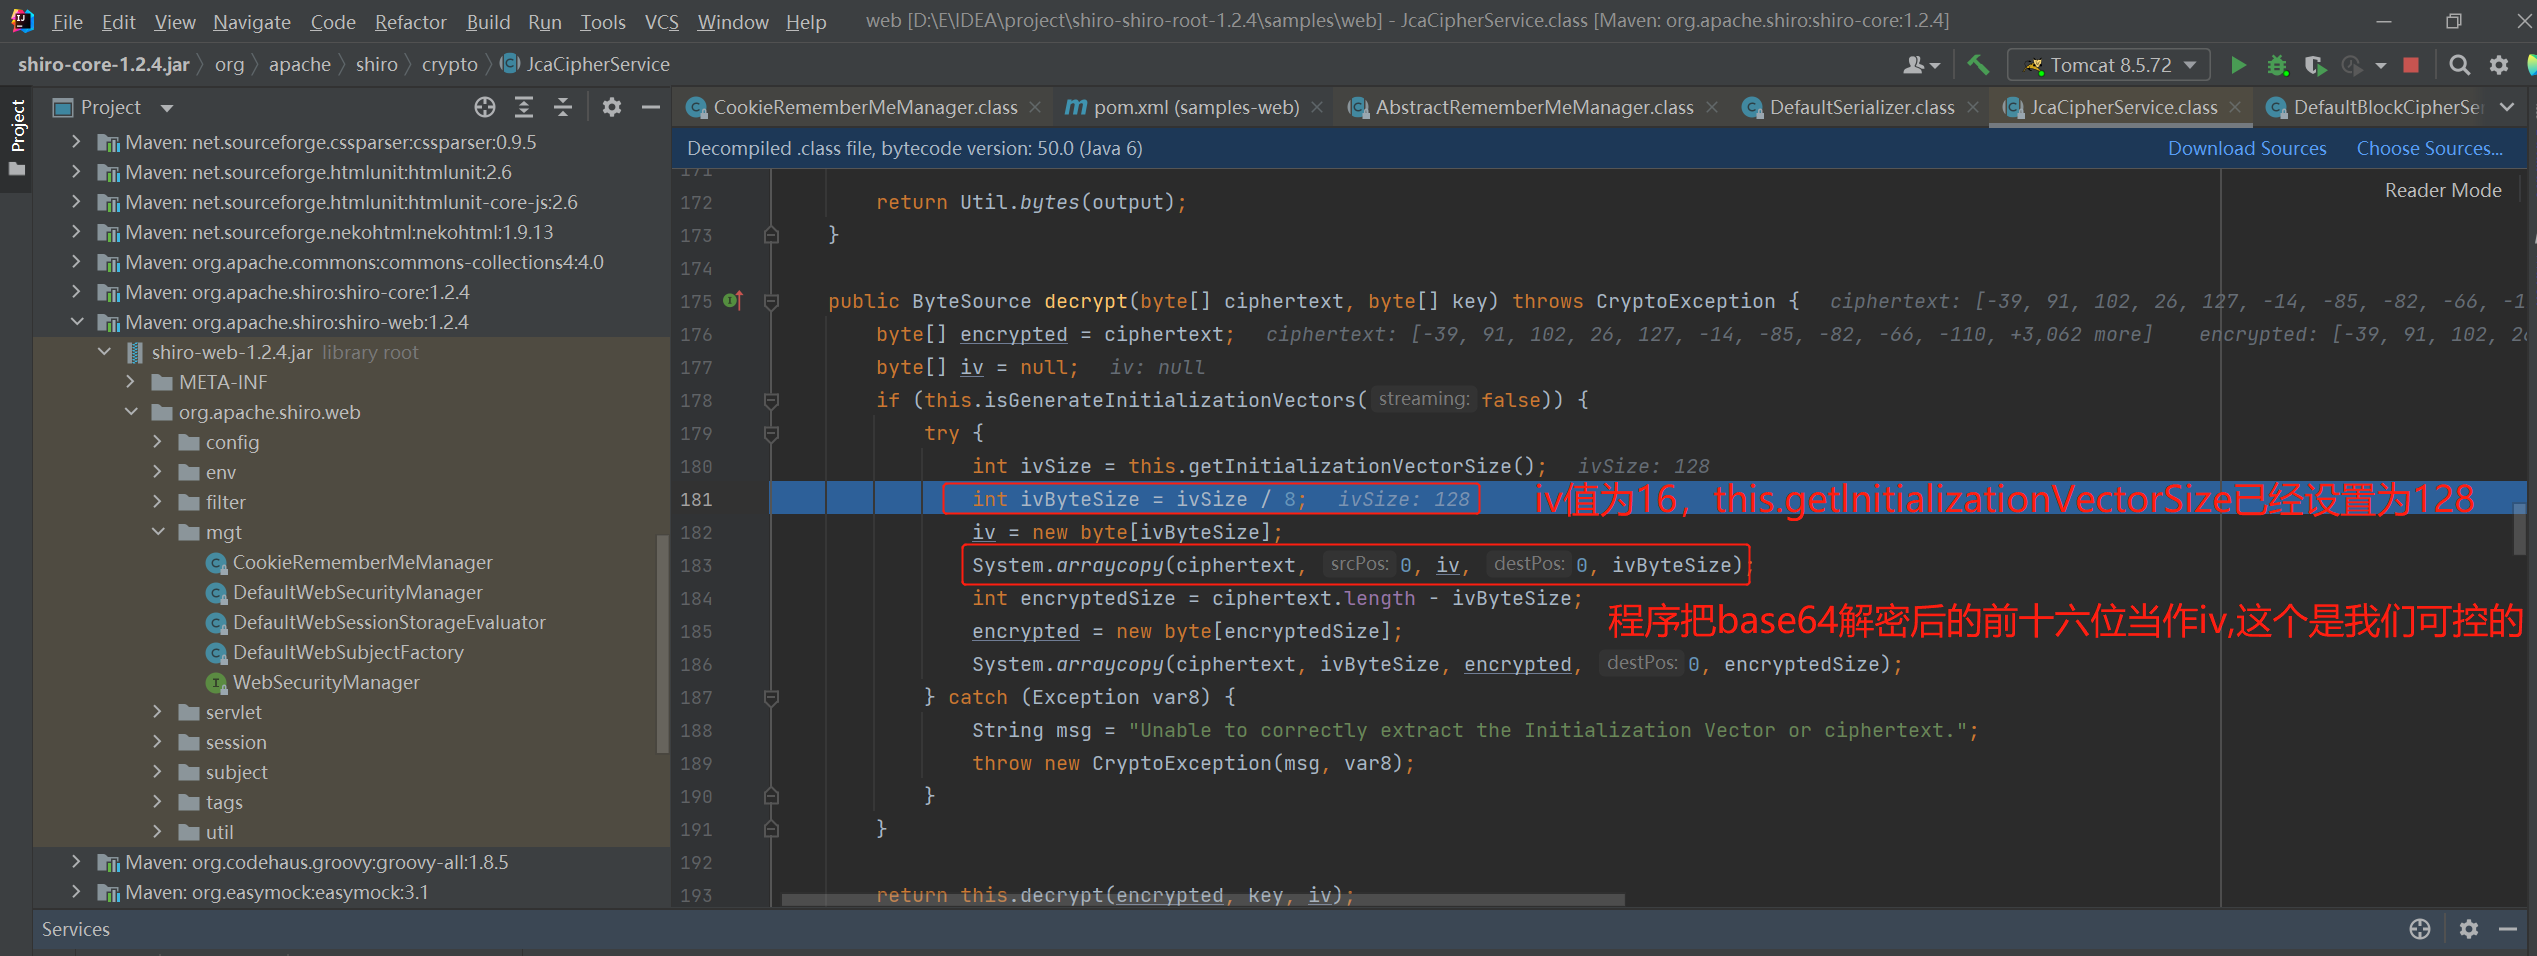
Task: Fold the try block at line 179
Action: (x=771, y=433)
